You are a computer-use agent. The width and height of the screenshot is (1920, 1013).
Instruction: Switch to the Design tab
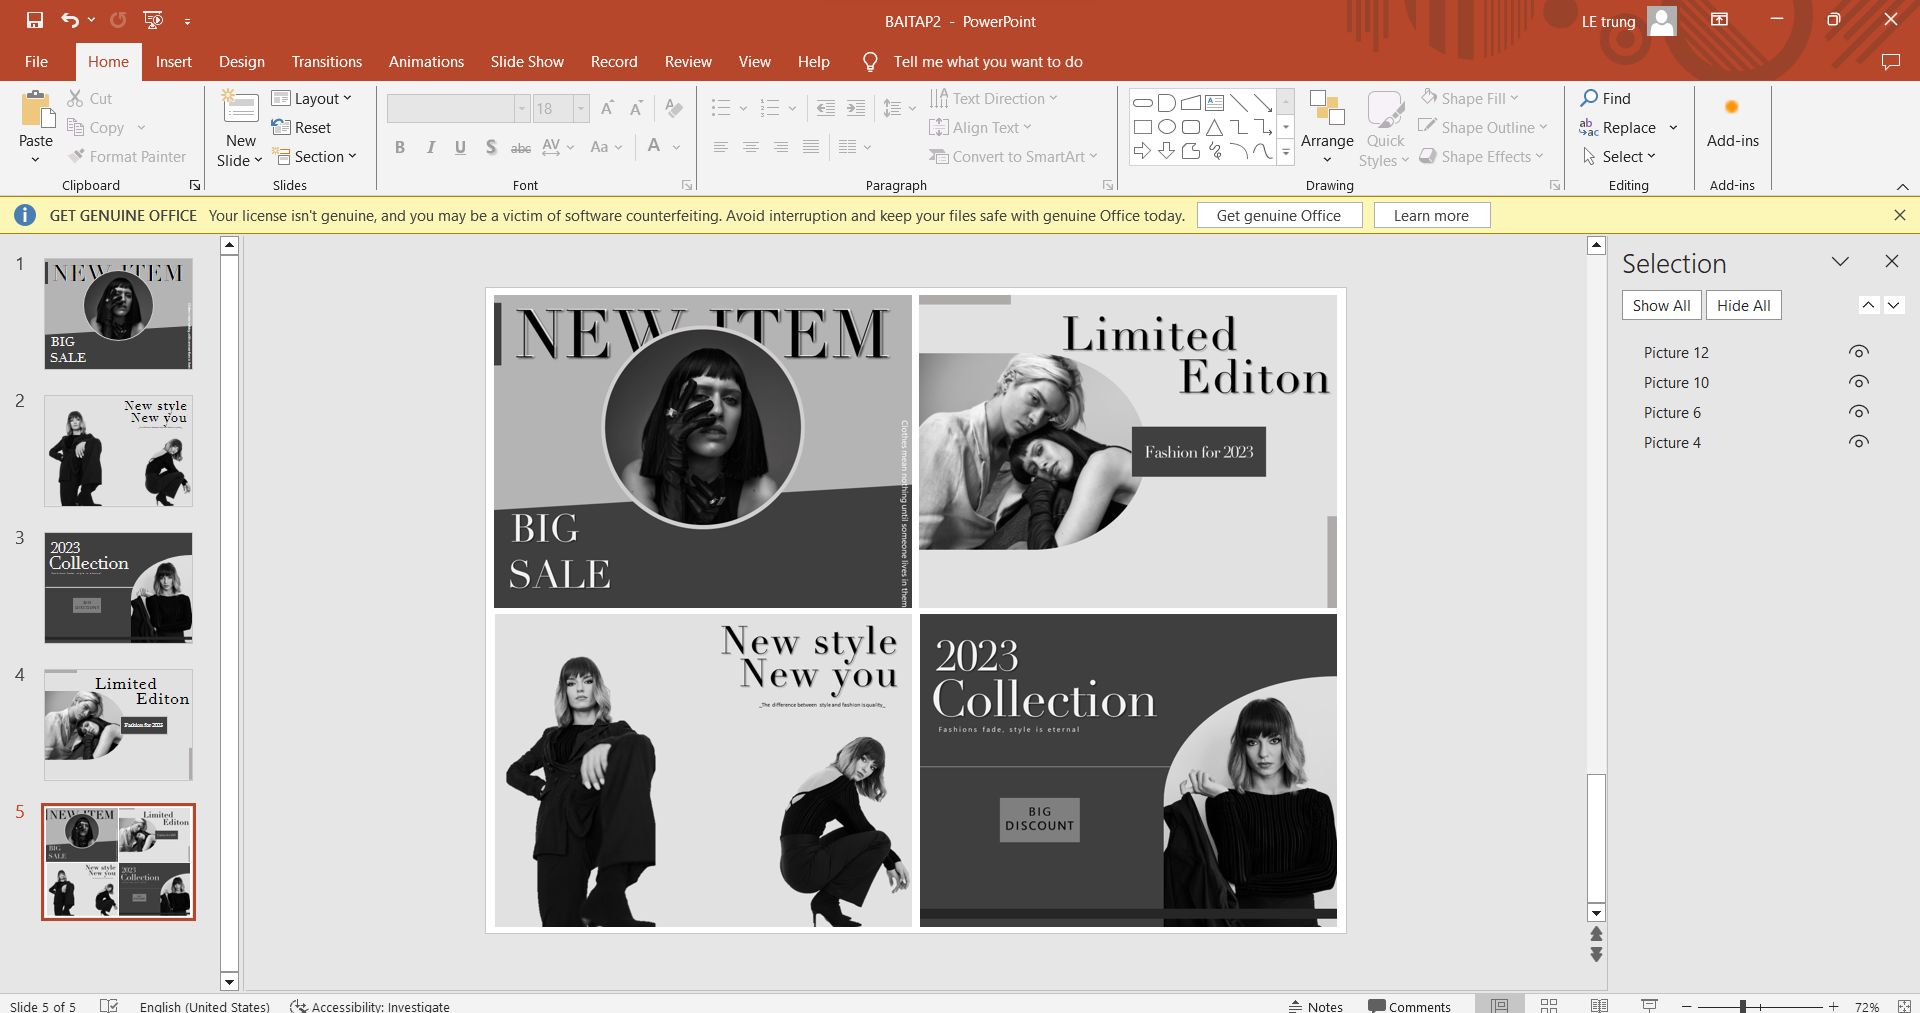pos(242,62)
